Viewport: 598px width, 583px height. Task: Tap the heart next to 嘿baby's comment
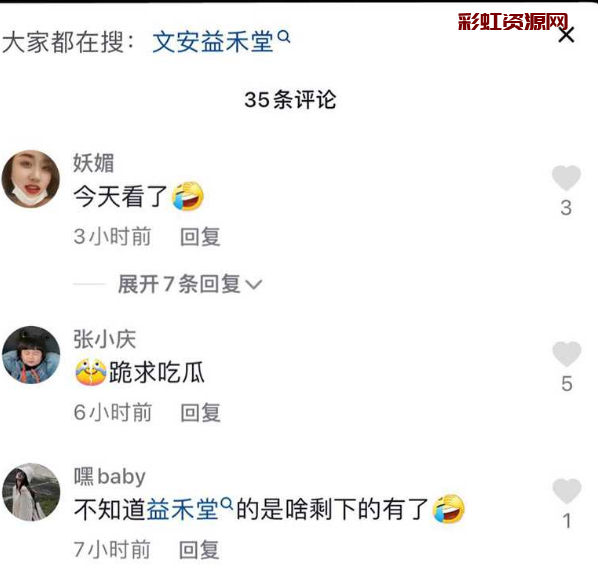click(x=567, y=491)
